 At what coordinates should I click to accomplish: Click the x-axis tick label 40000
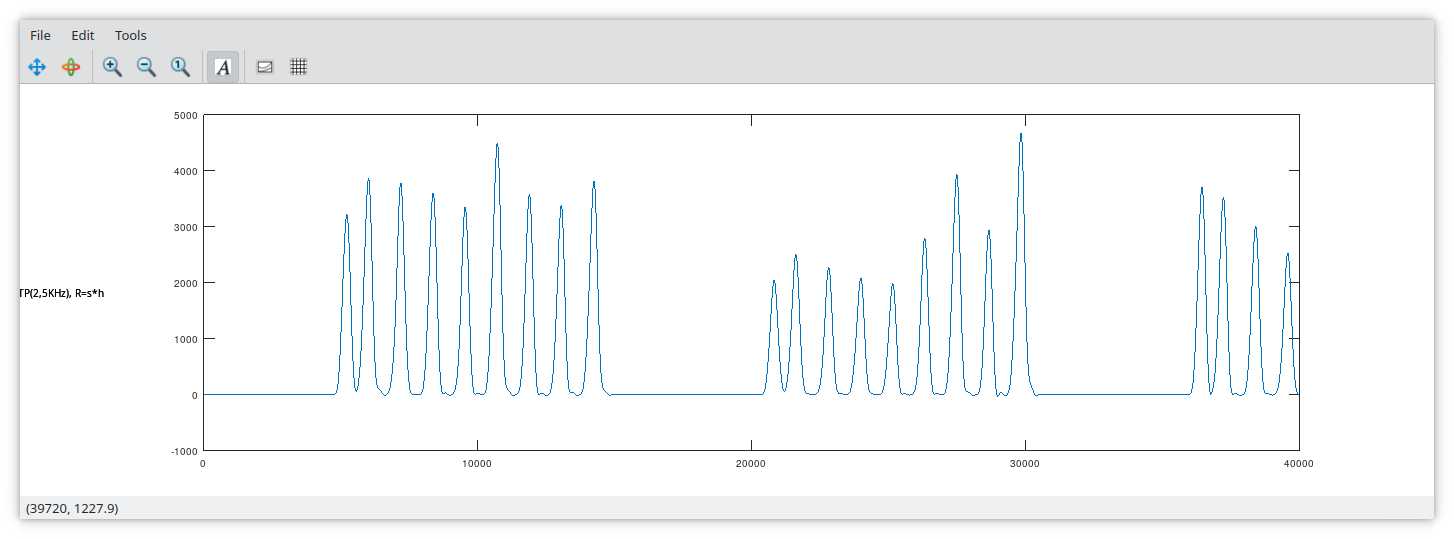tap(1298, 463)
